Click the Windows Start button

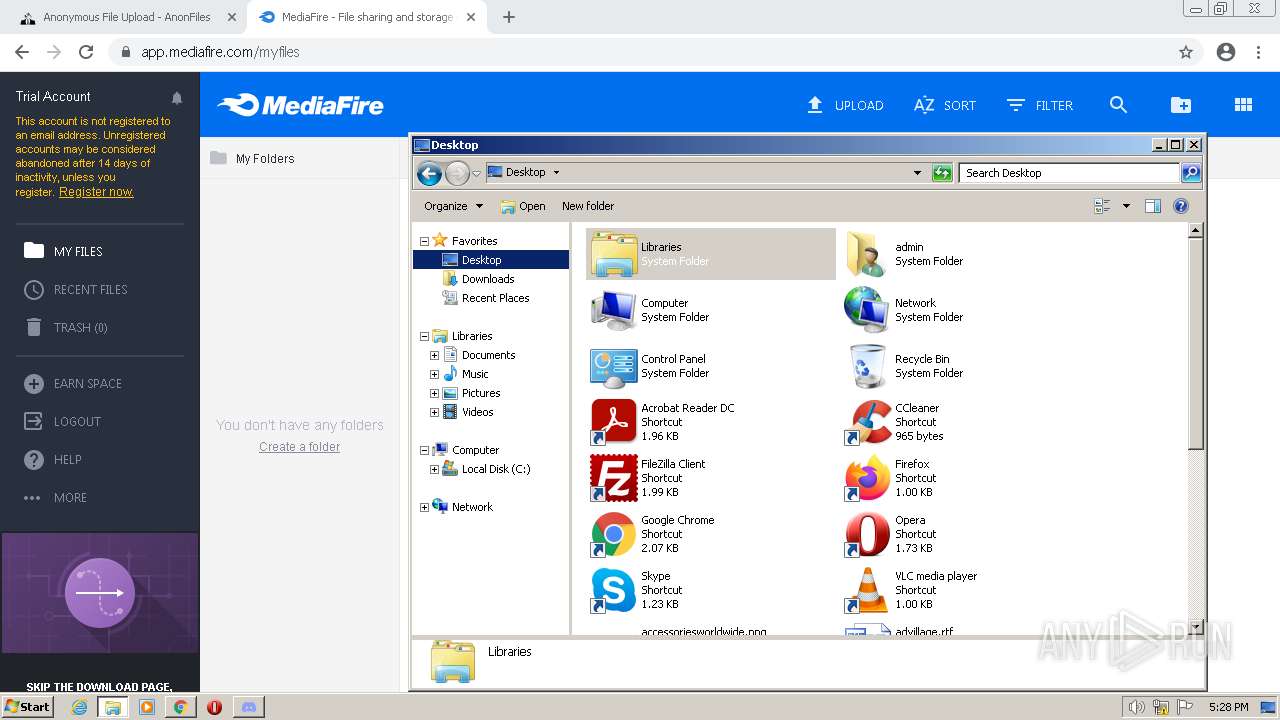(x=28, y=706)
